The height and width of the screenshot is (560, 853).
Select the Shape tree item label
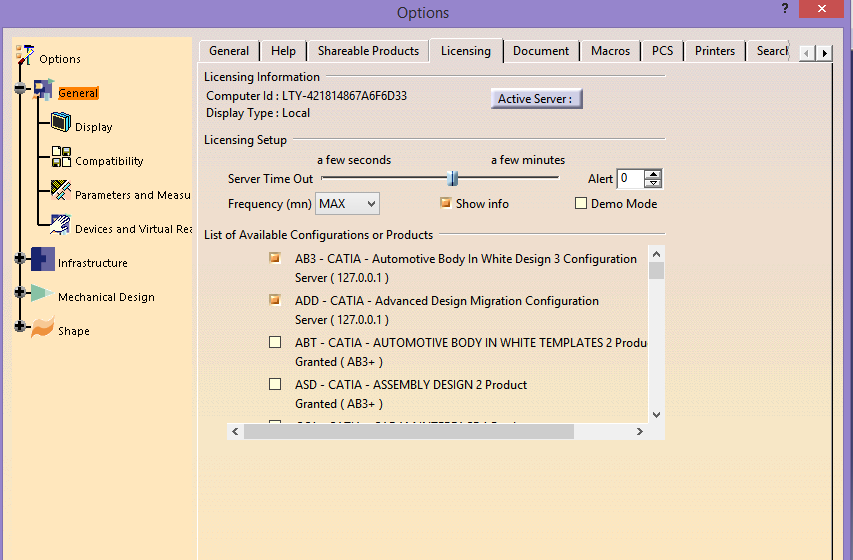point(74,331)
